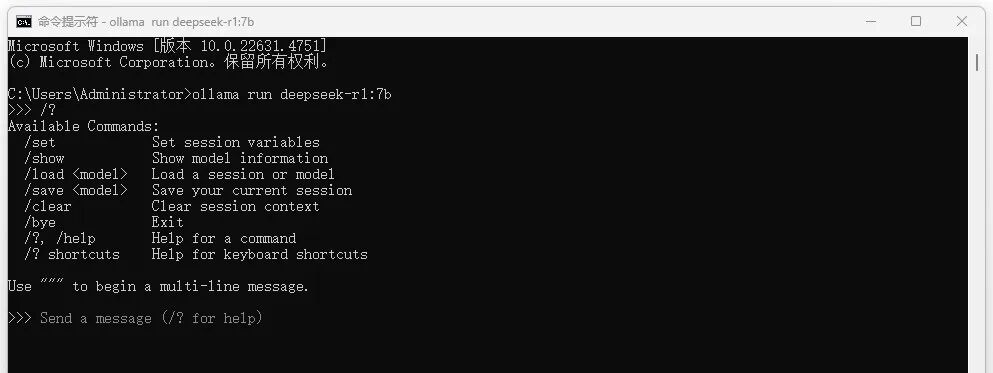993x373 pixels.
Task: Select the /load <model> command text
Action: (x=76, y=174)
